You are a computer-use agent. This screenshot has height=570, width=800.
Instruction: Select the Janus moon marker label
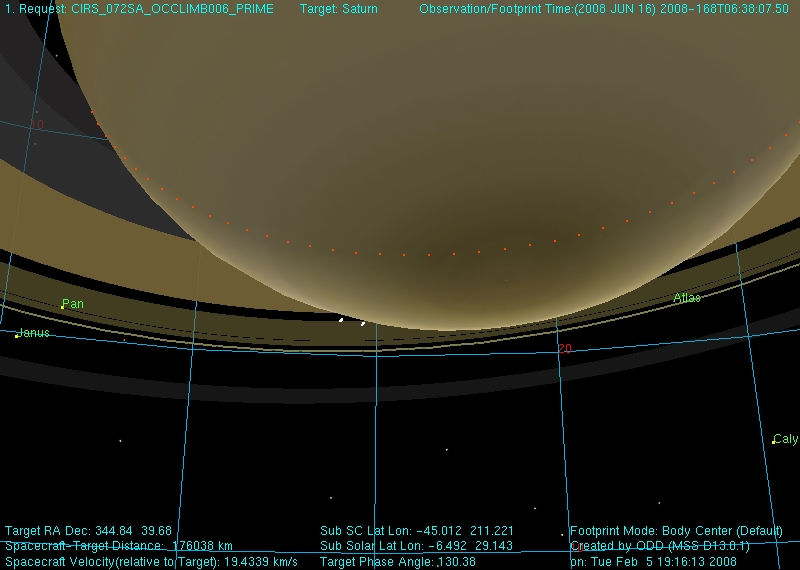click(x=32, y=333)
